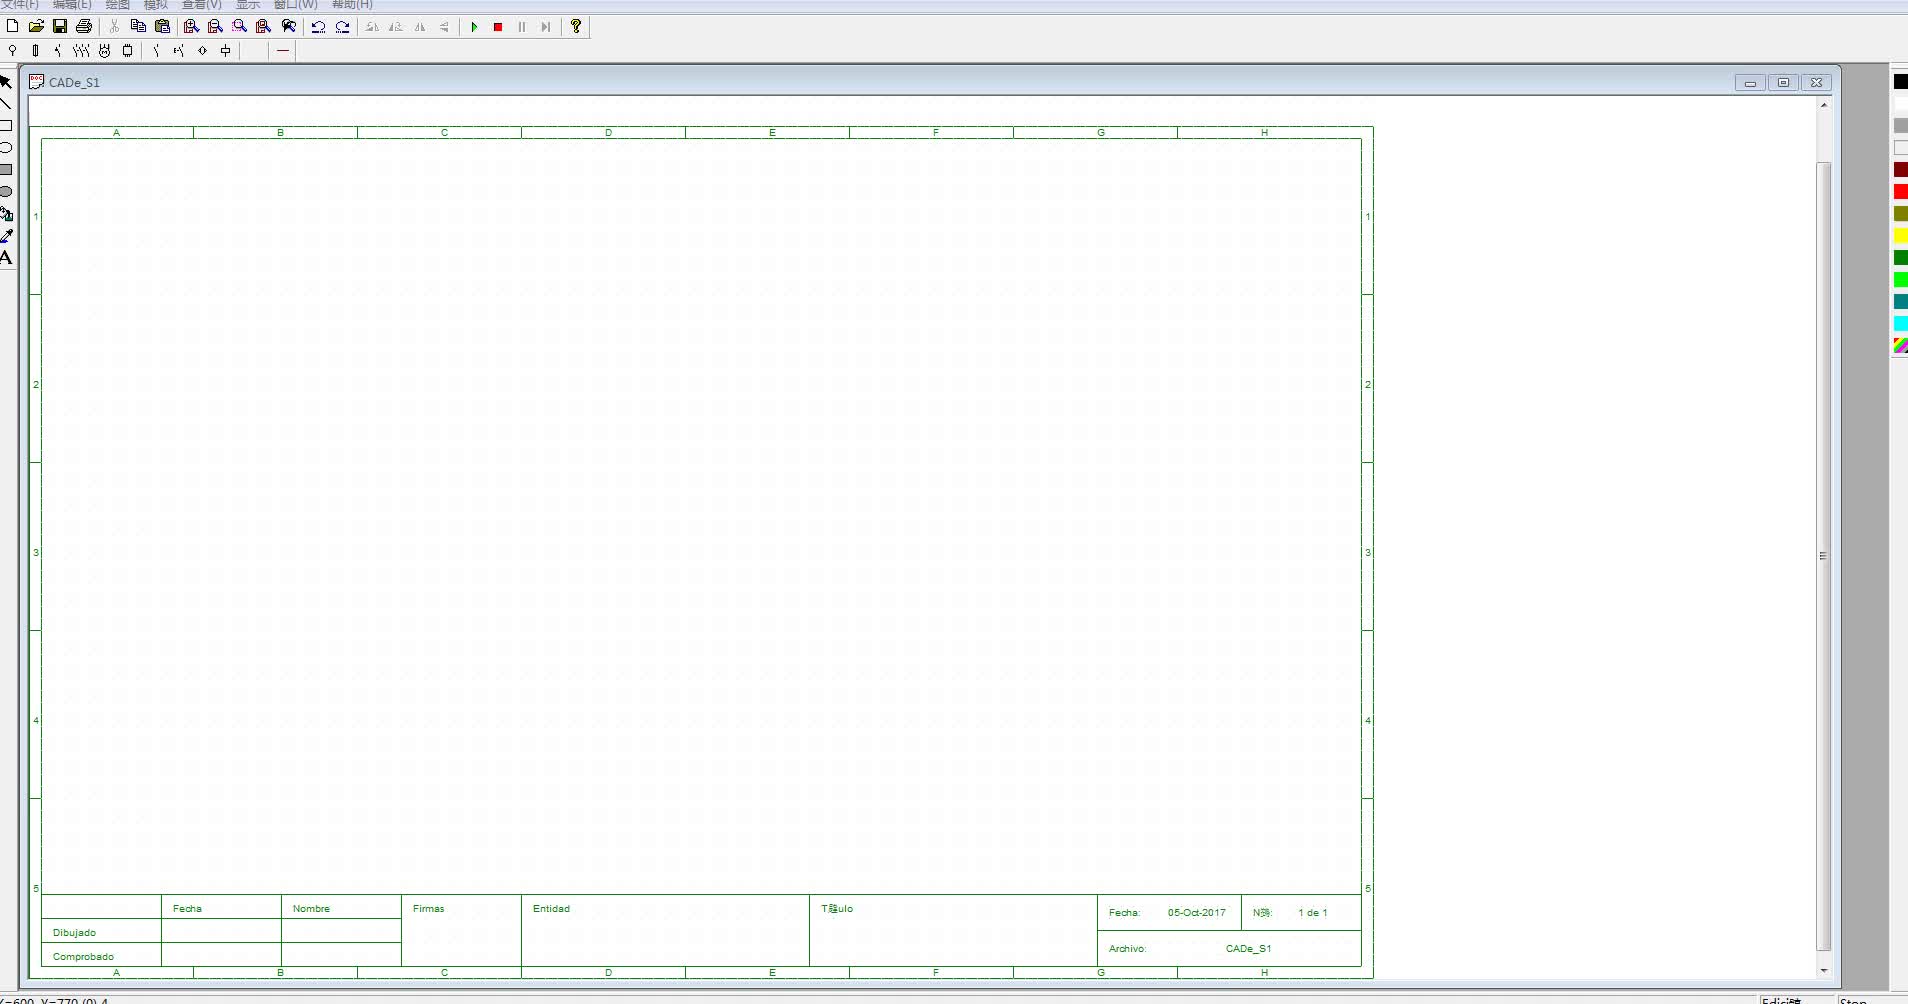Print the schematic using the printer icon

[84, 27]
